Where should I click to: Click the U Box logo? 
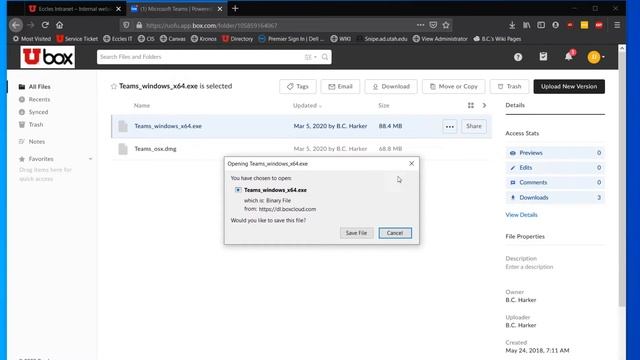point(48,57)
